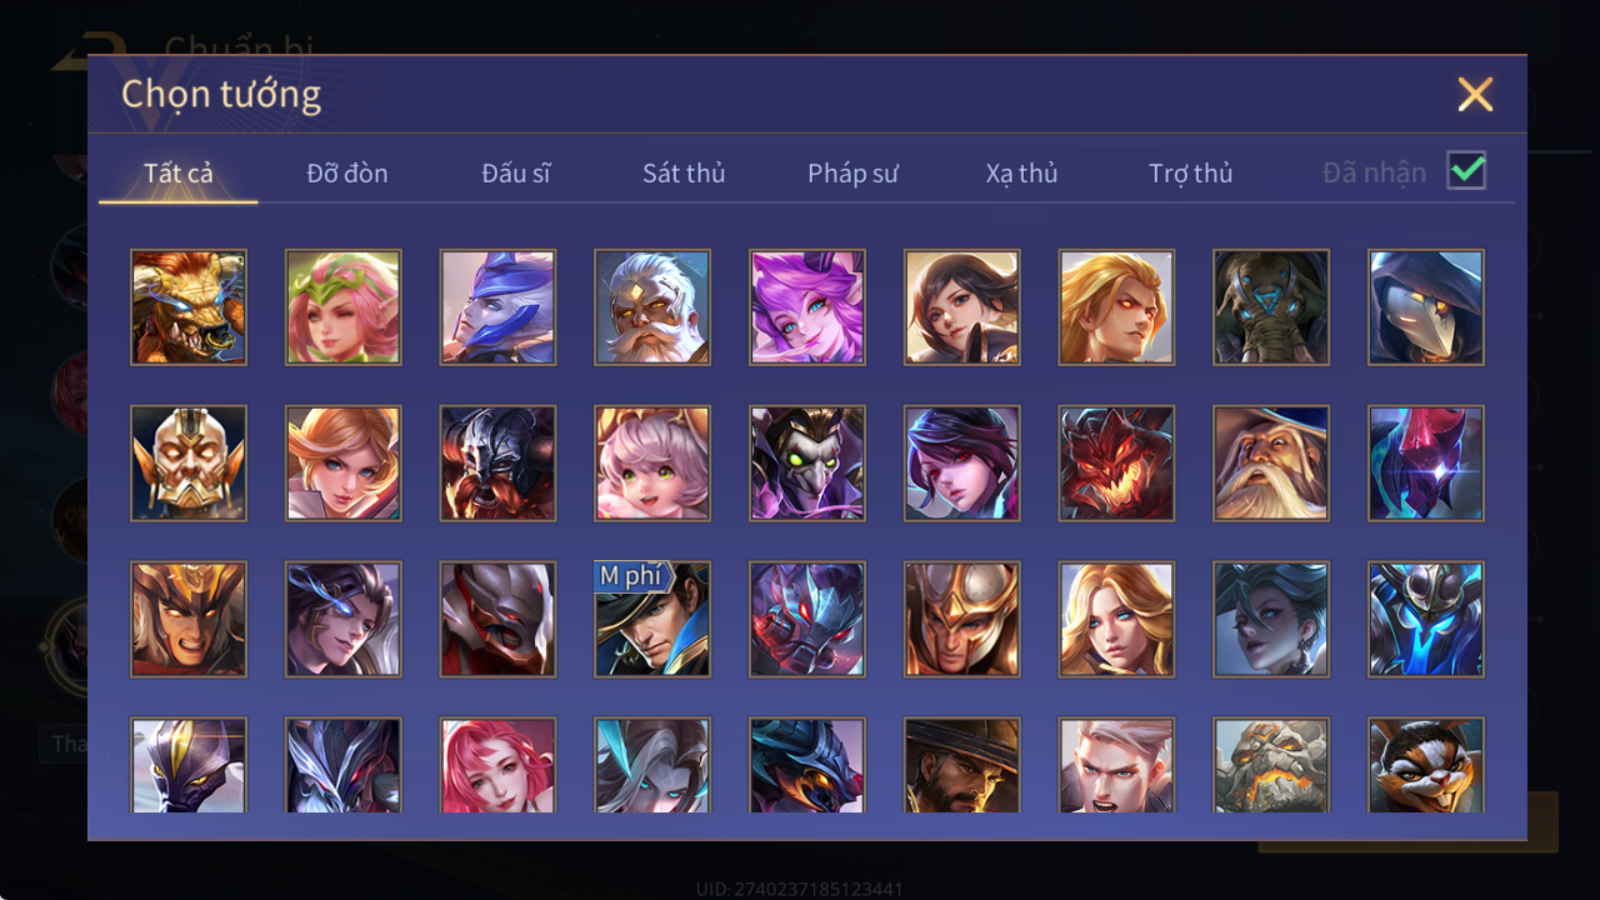1600x900 pixels.
Task: Select the golden bull hero portrait
Action: click(188, 307)
